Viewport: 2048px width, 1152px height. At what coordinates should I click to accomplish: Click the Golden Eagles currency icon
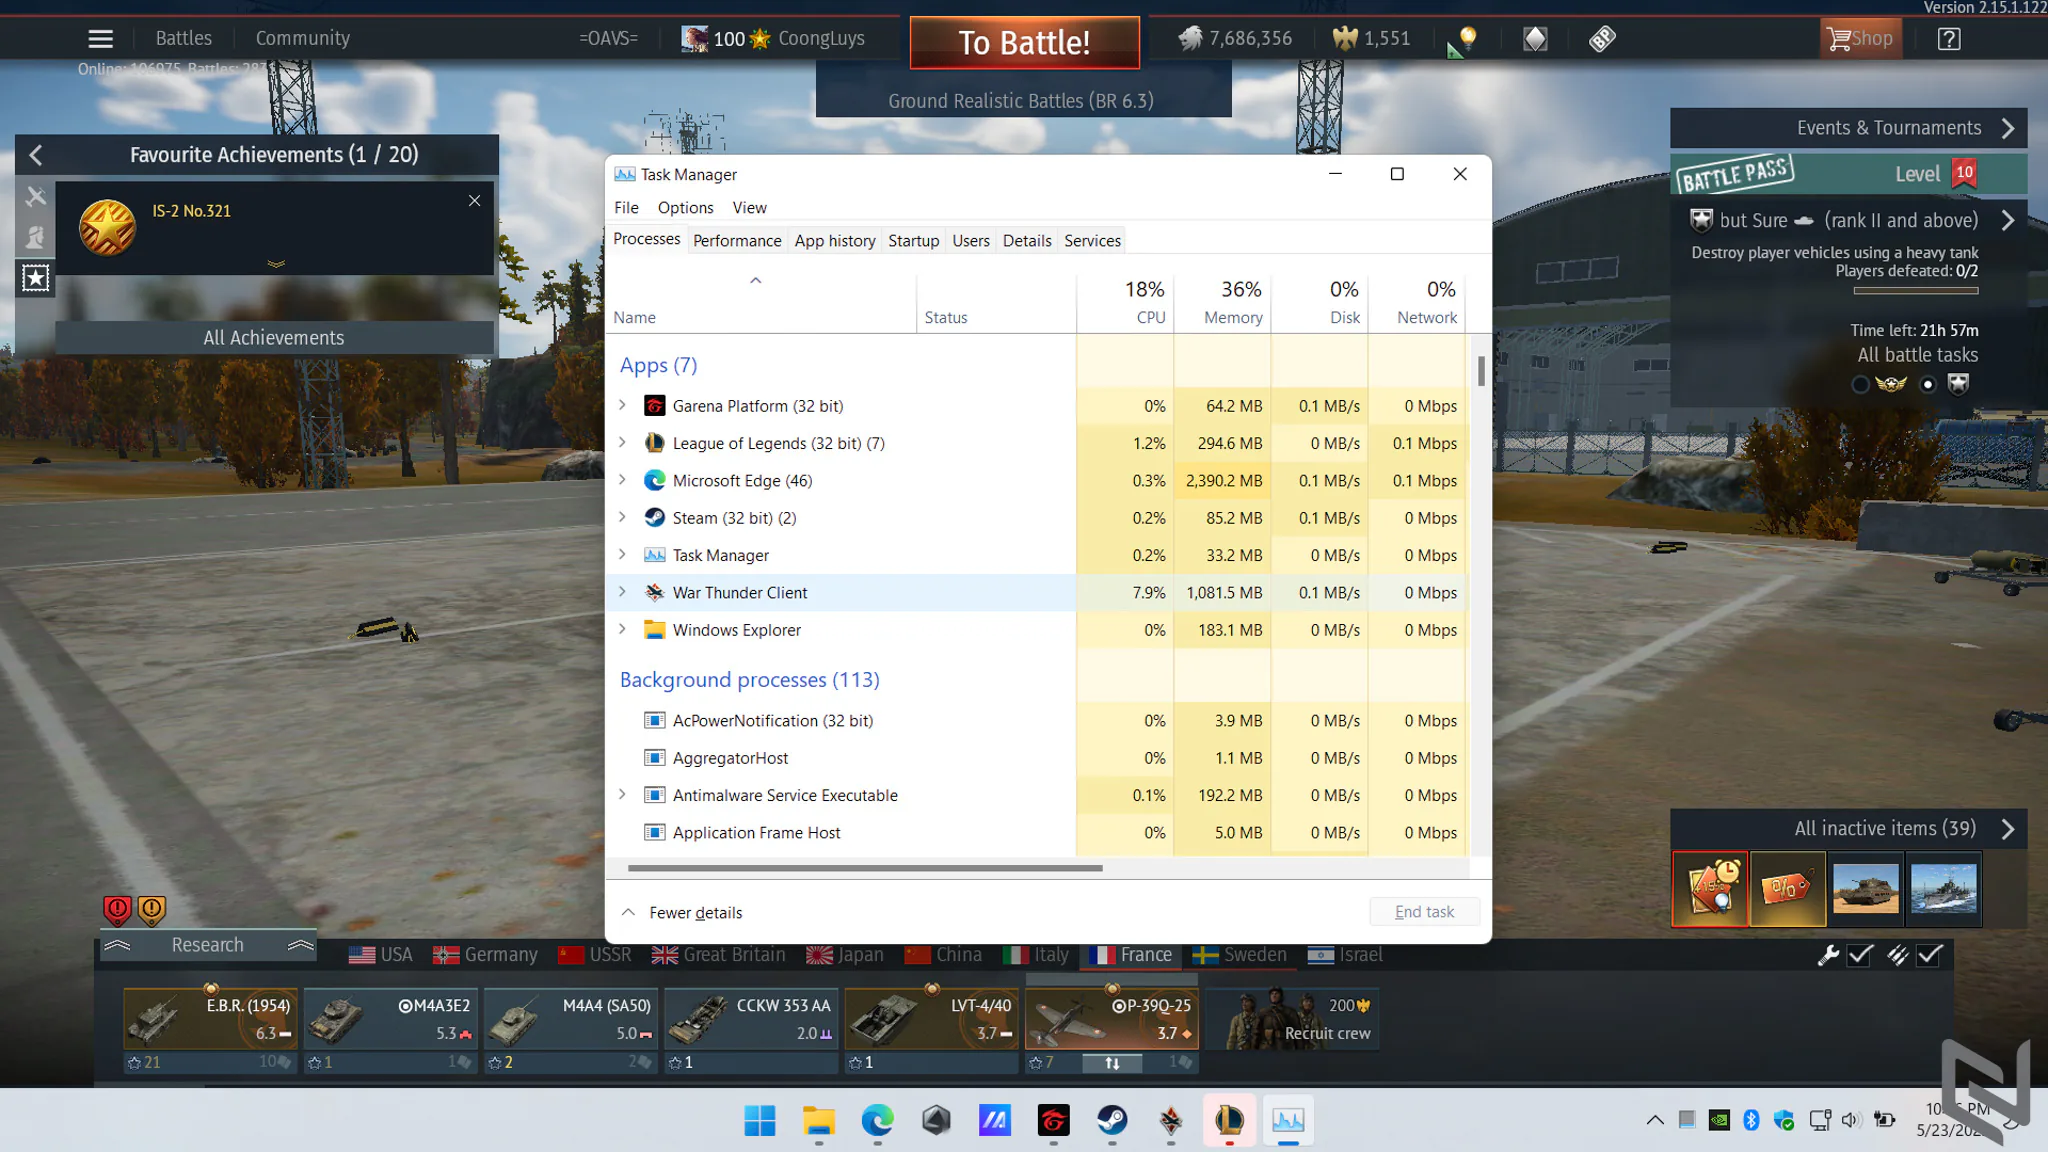click(x=1345, y=39)
